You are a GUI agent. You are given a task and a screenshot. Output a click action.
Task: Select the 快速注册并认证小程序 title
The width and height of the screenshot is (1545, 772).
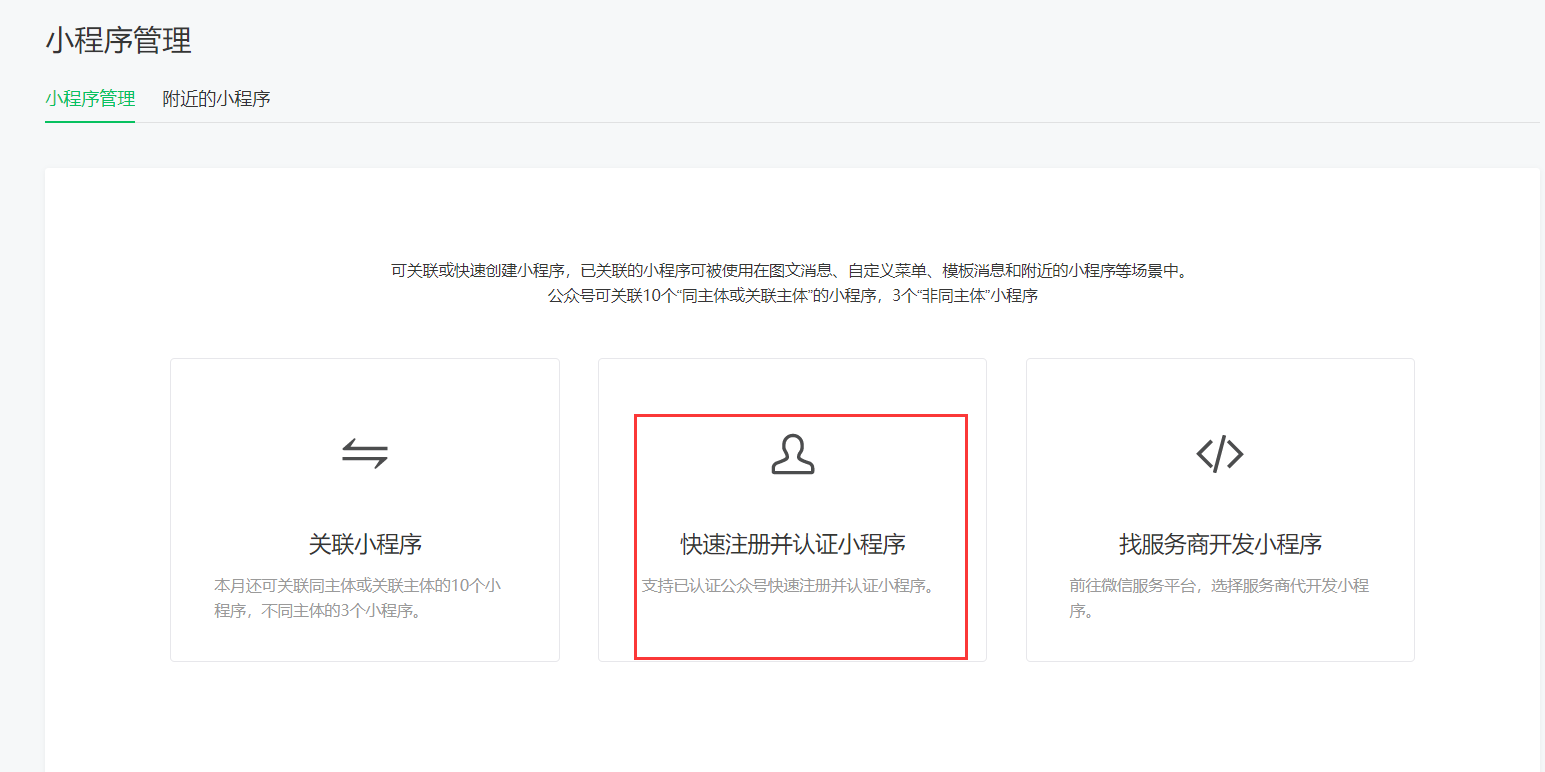[x=793, y=545]
